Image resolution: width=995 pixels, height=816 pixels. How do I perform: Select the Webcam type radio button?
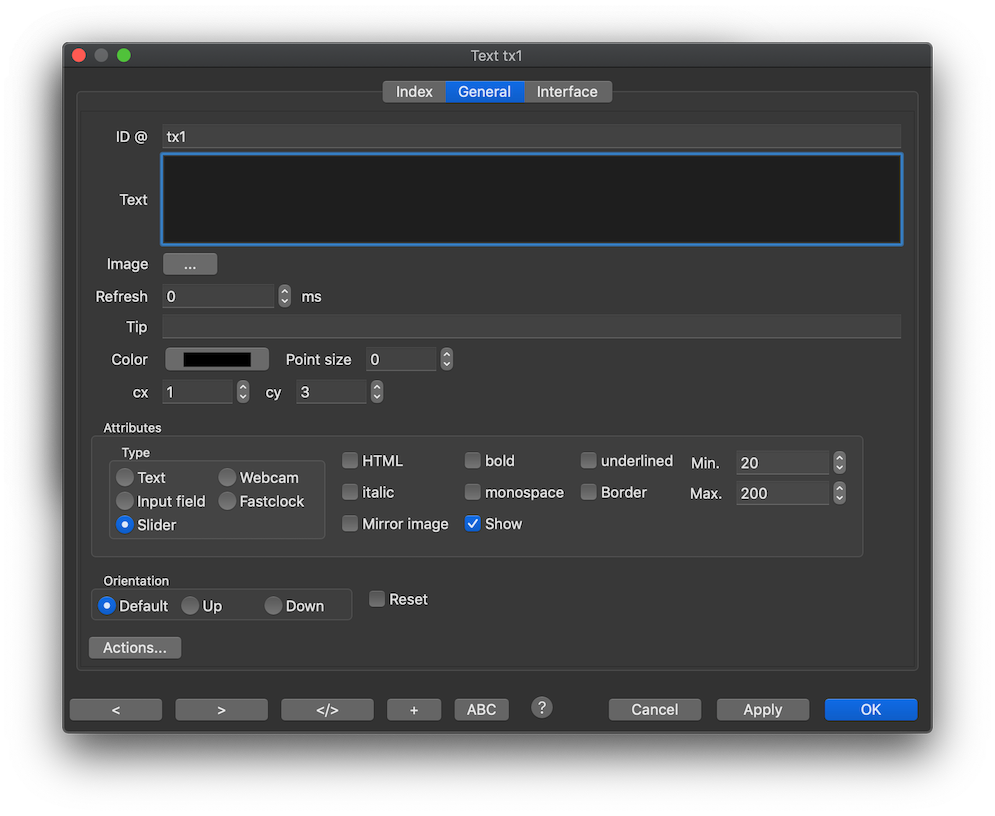click(228, 478)
